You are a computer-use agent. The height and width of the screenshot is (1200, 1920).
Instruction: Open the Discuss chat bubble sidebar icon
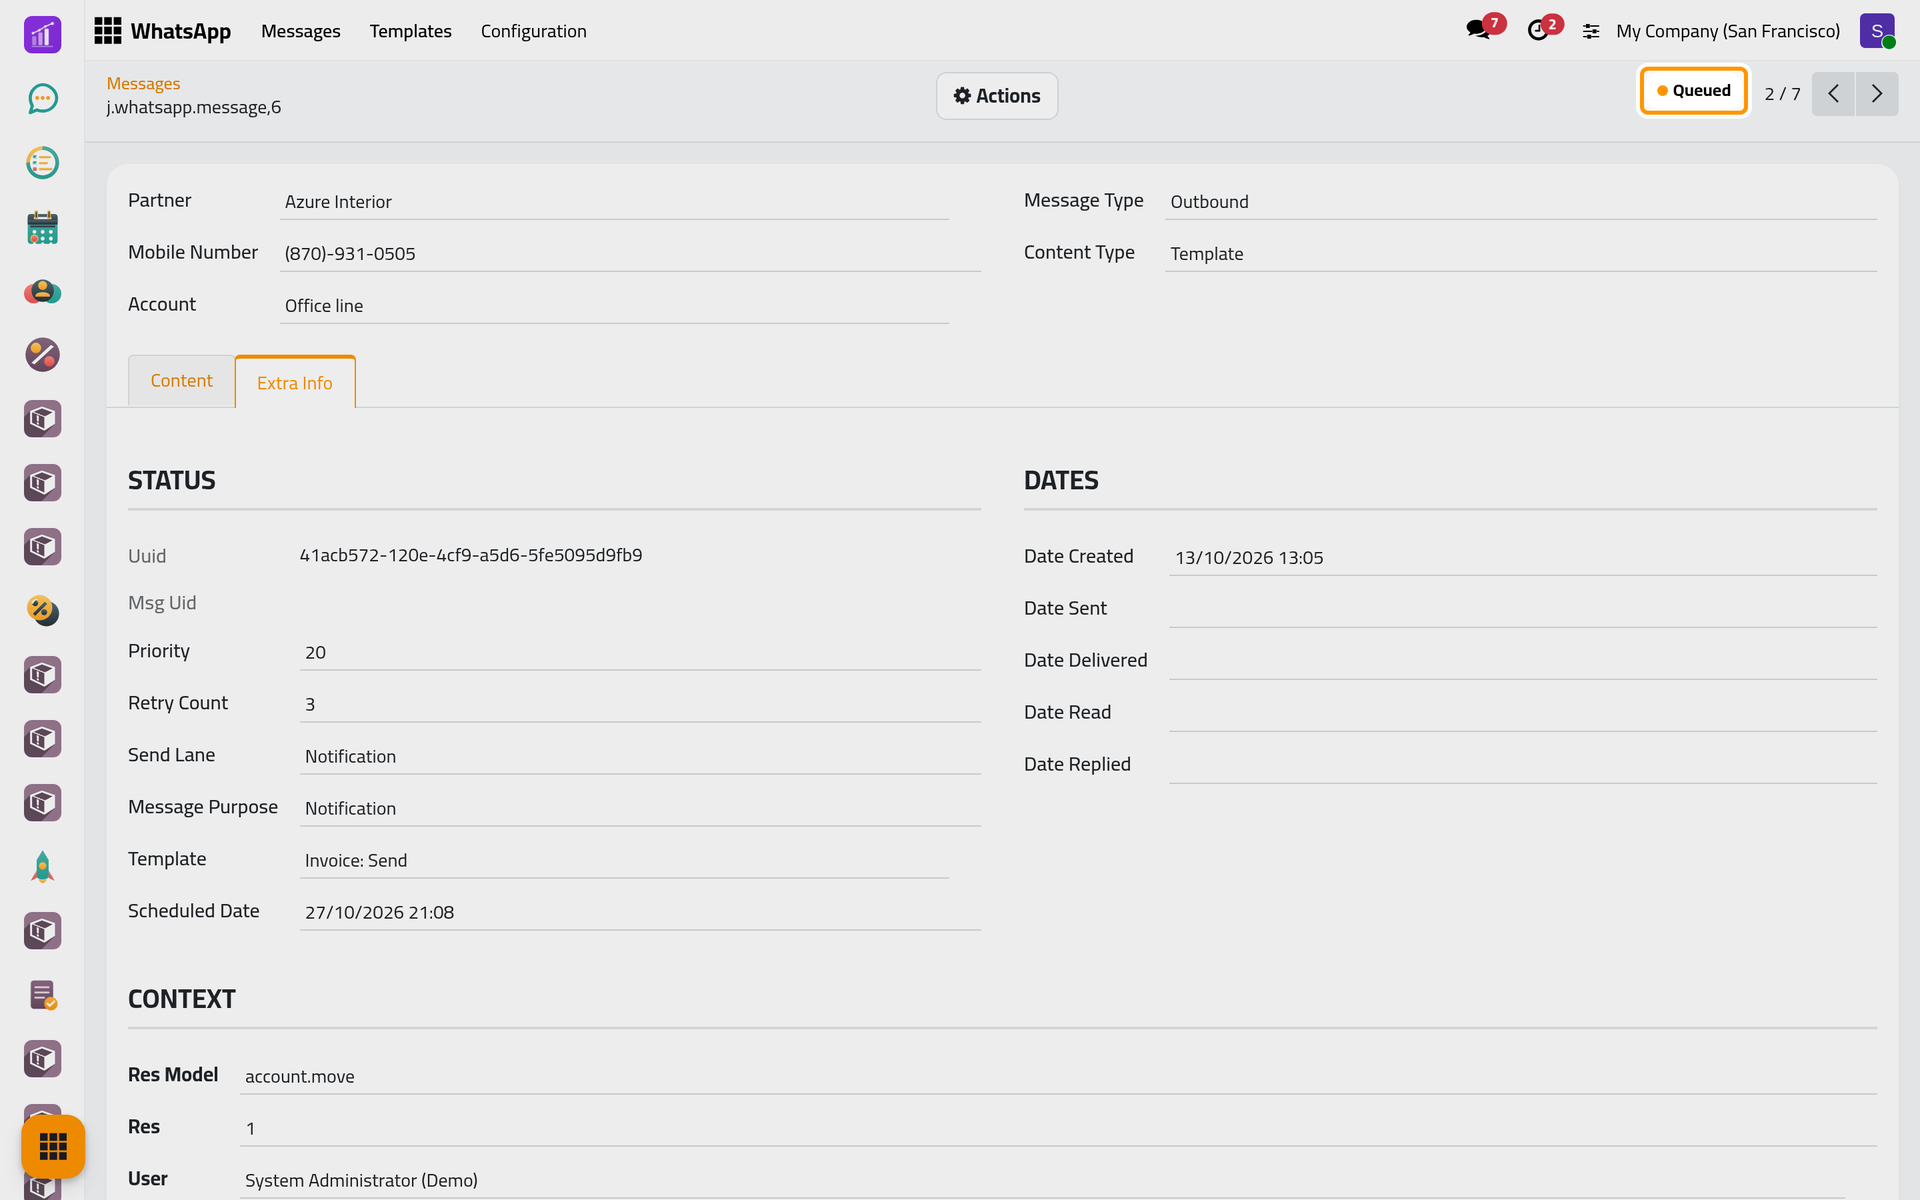coord(42,99)
